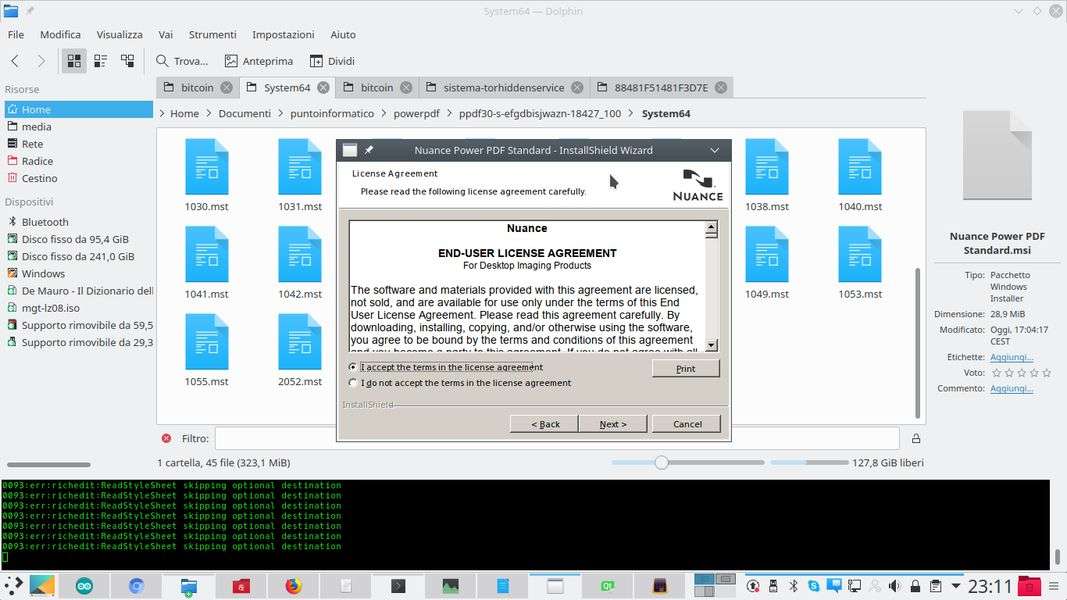The image size is (1067, 600).
Task: Close the Filtro filter bar
Action: coord(166,439)
